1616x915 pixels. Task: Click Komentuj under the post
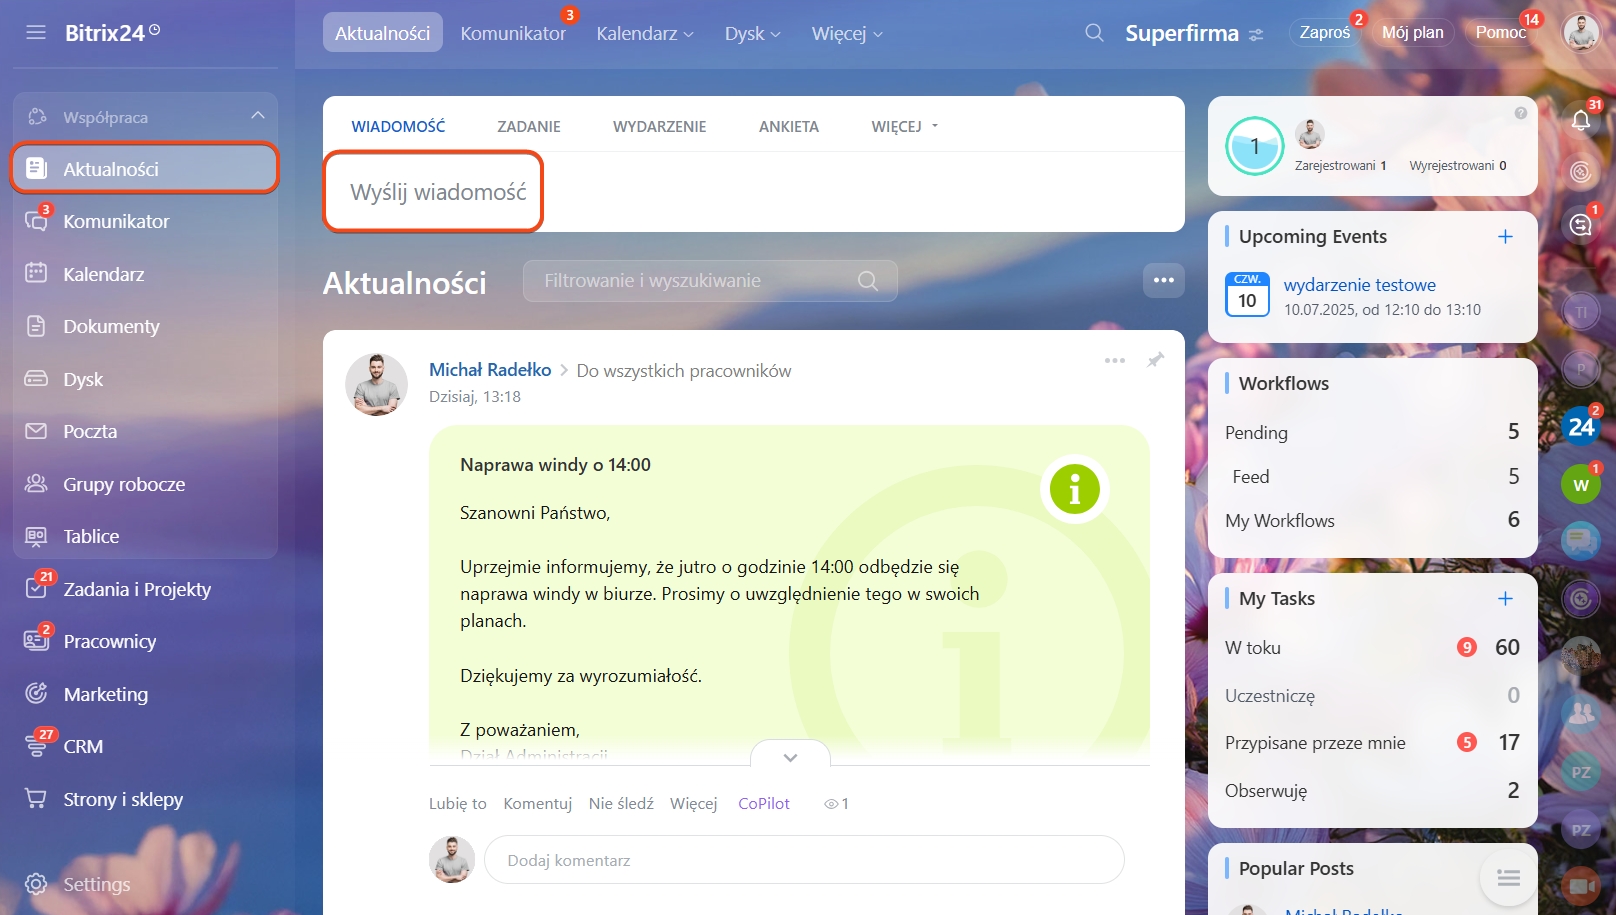click(x=538, y=803)
